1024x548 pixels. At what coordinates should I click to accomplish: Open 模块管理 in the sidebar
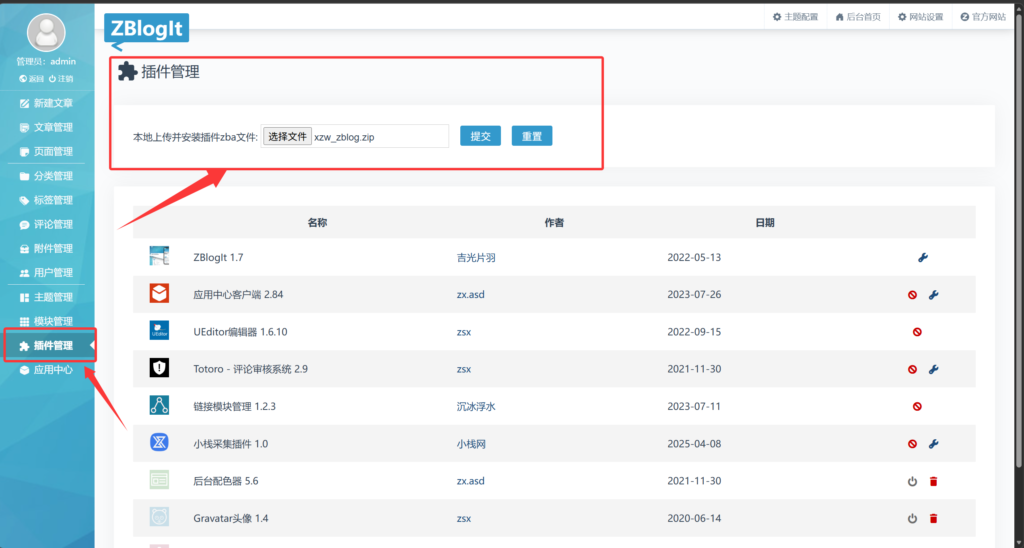tap(46, 321)
